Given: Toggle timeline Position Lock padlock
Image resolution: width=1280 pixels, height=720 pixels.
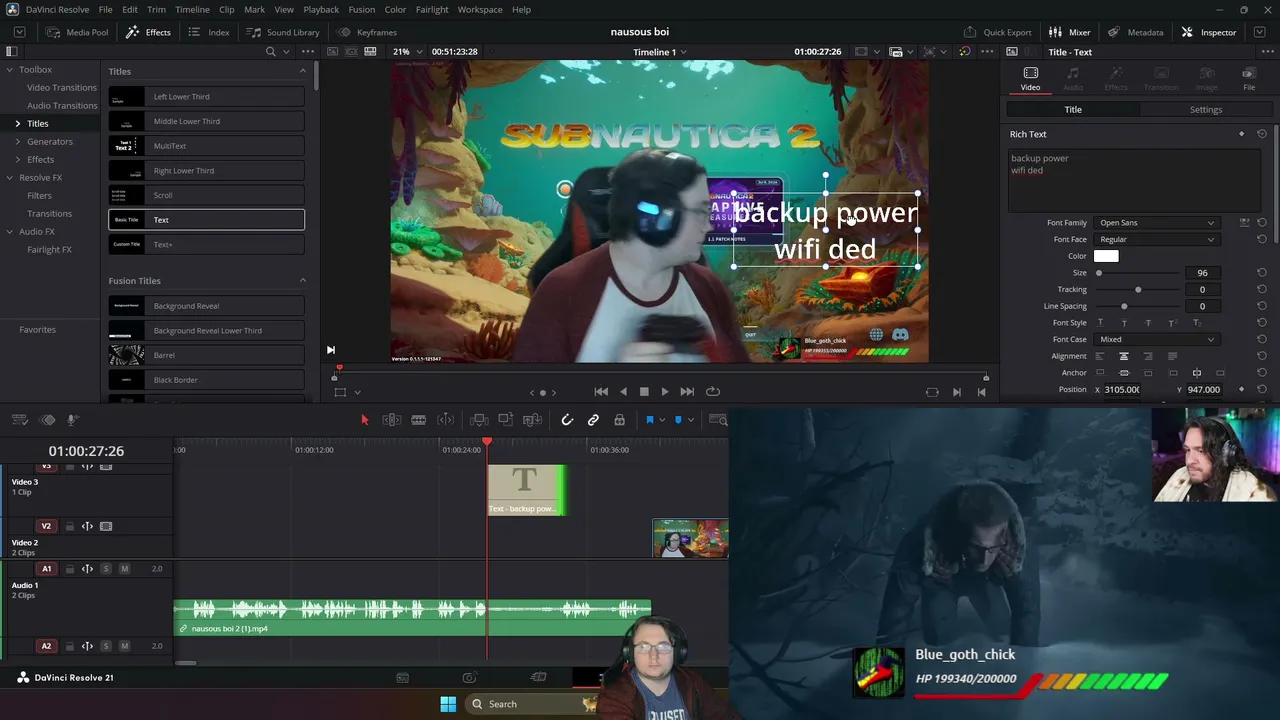Looking at the screenshot, I should (x=619, y=420).
